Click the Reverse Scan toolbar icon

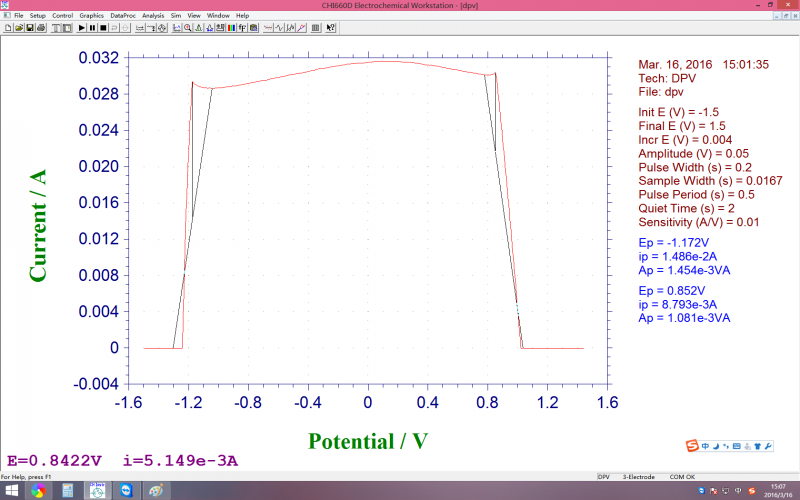pyautogui.click(x=114, y=28)
